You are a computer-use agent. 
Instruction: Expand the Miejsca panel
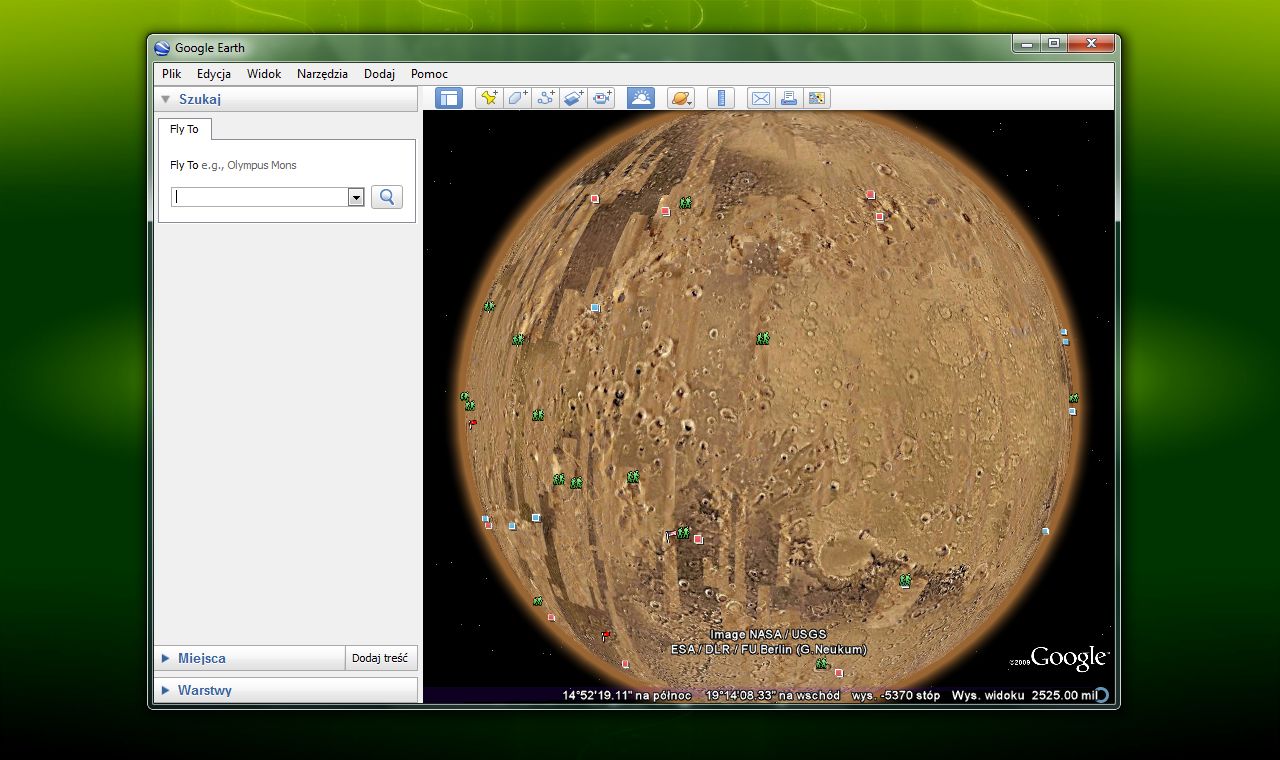point(166,658)
